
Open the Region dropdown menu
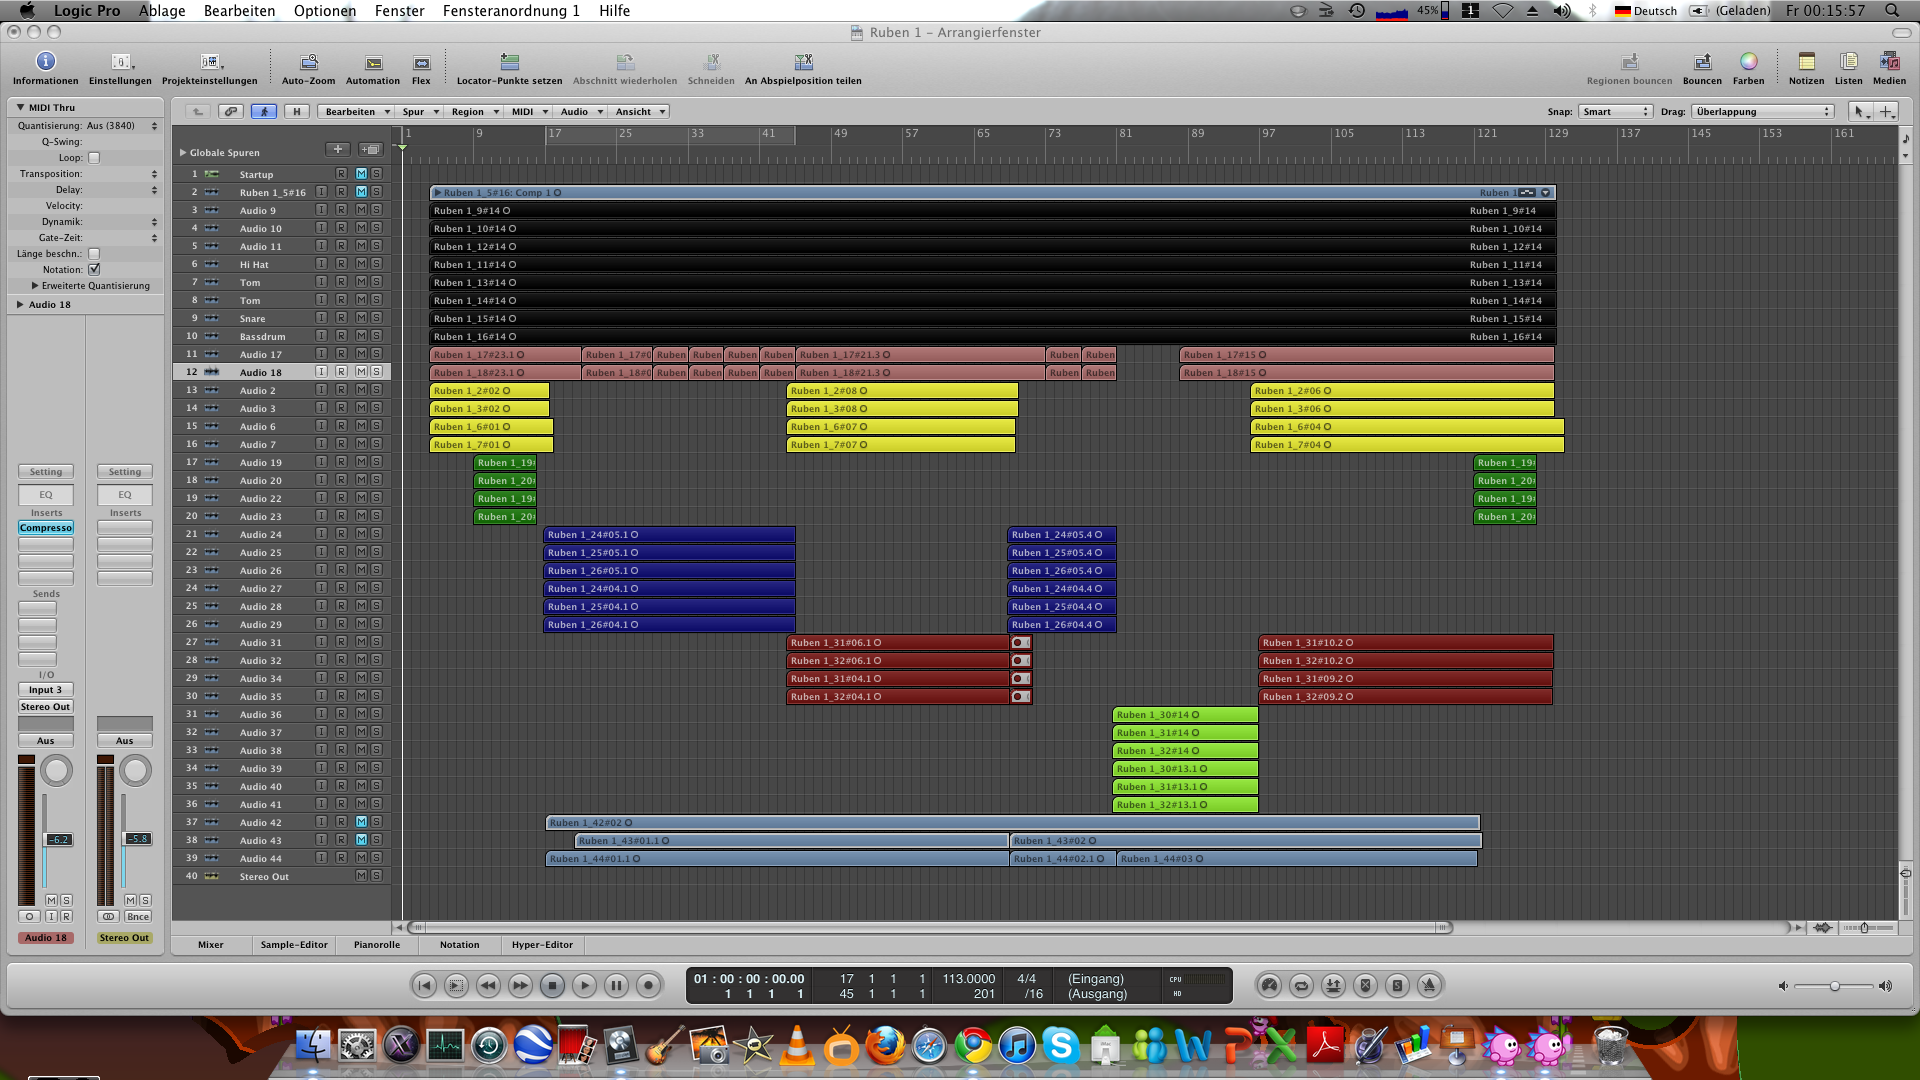coord(474,111)
